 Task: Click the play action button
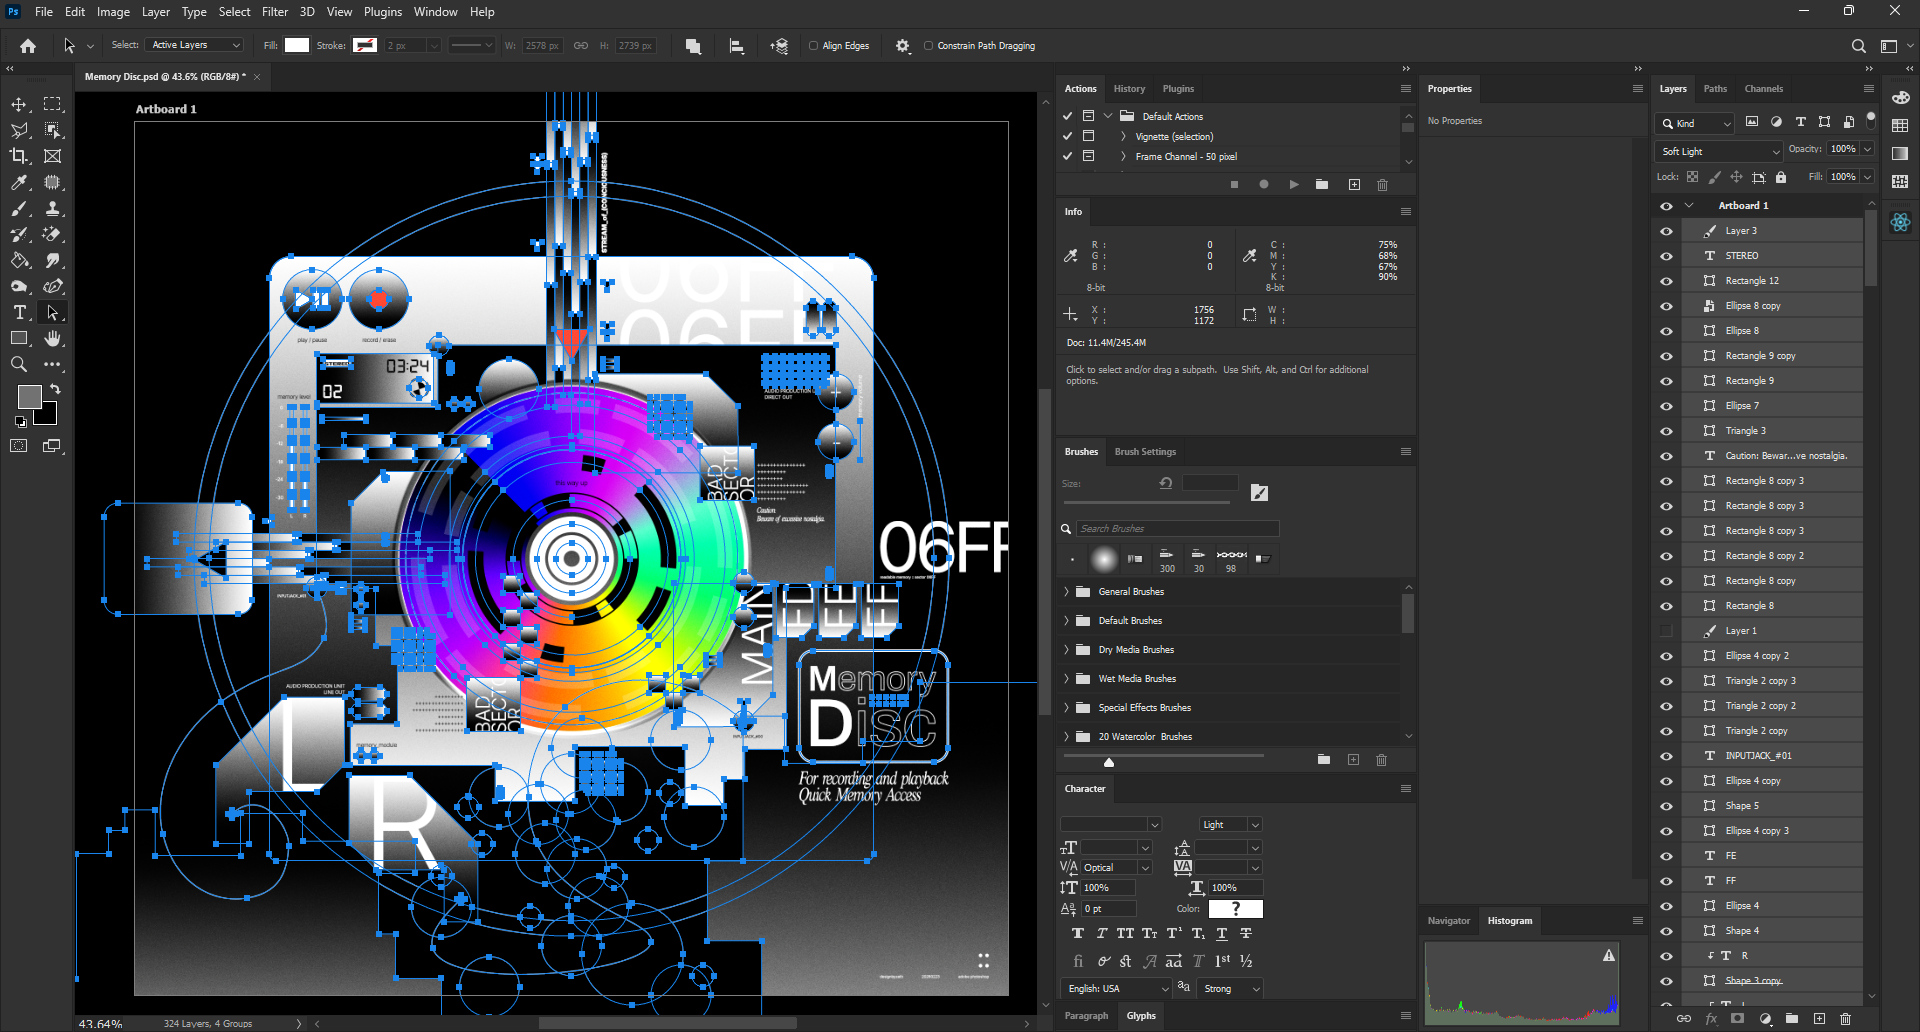click(x=1294, y=185)
